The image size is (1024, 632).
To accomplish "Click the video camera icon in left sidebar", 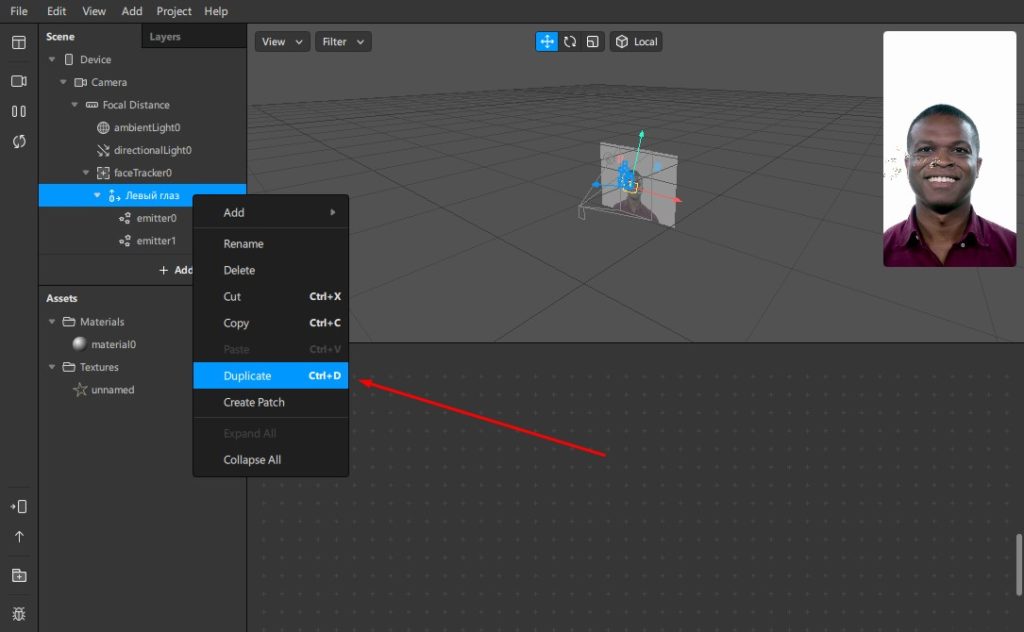I will click(x=19, y=81).
